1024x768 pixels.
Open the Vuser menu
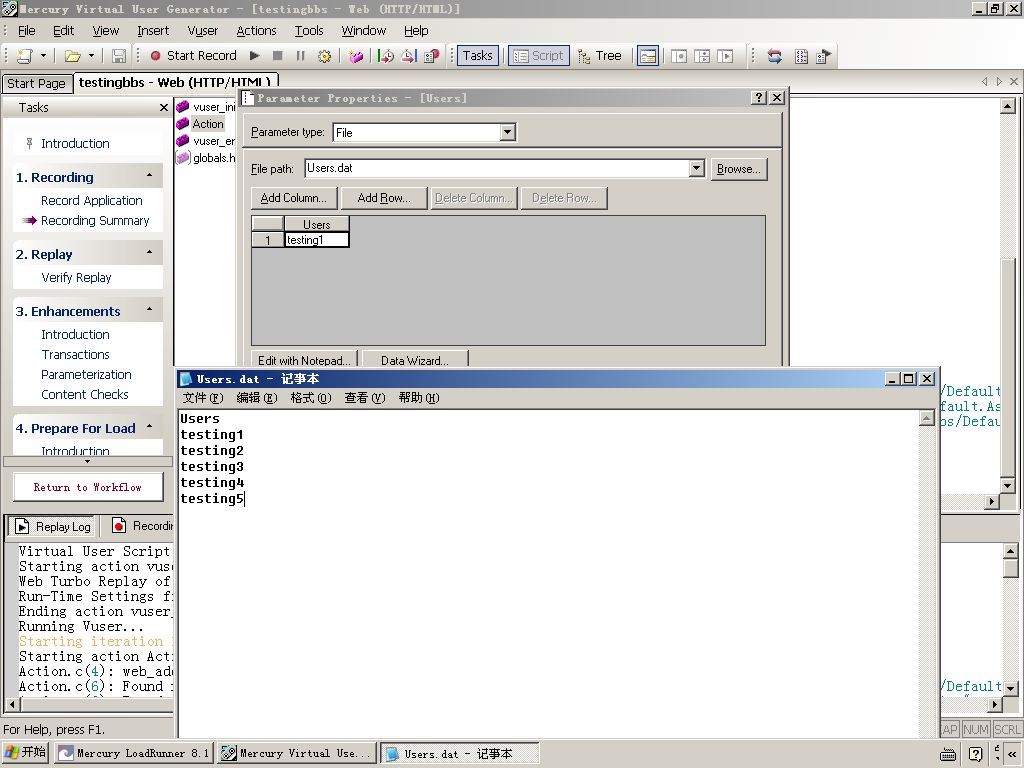click(202, 31)
